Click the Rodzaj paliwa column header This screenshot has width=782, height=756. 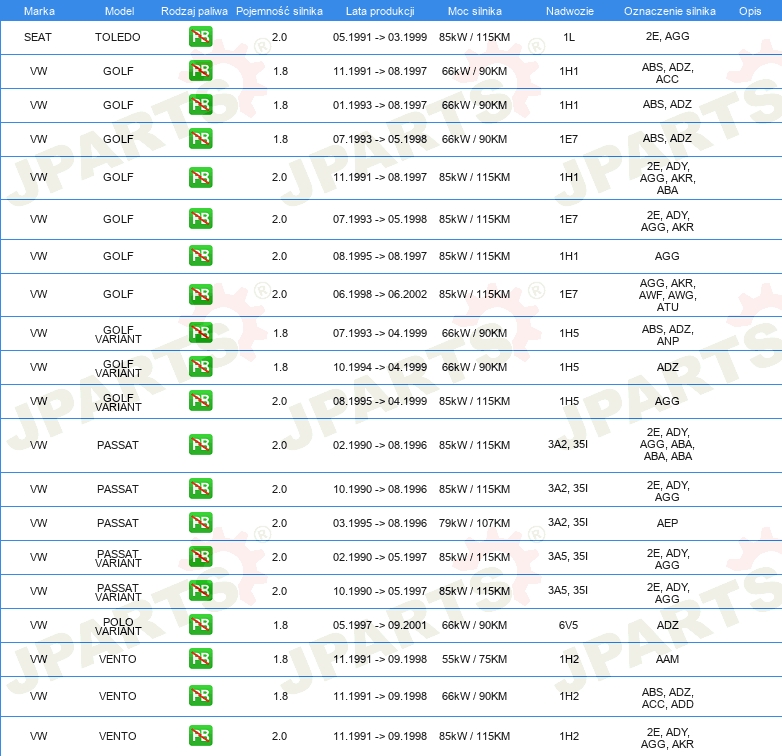pos(194,11)
